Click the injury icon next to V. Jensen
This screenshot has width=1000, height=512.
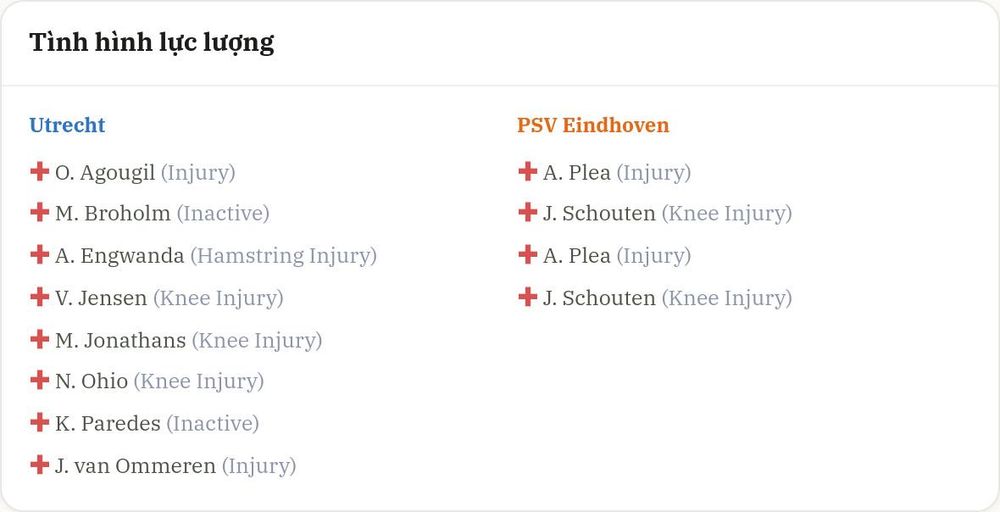(x=40, y=296)
